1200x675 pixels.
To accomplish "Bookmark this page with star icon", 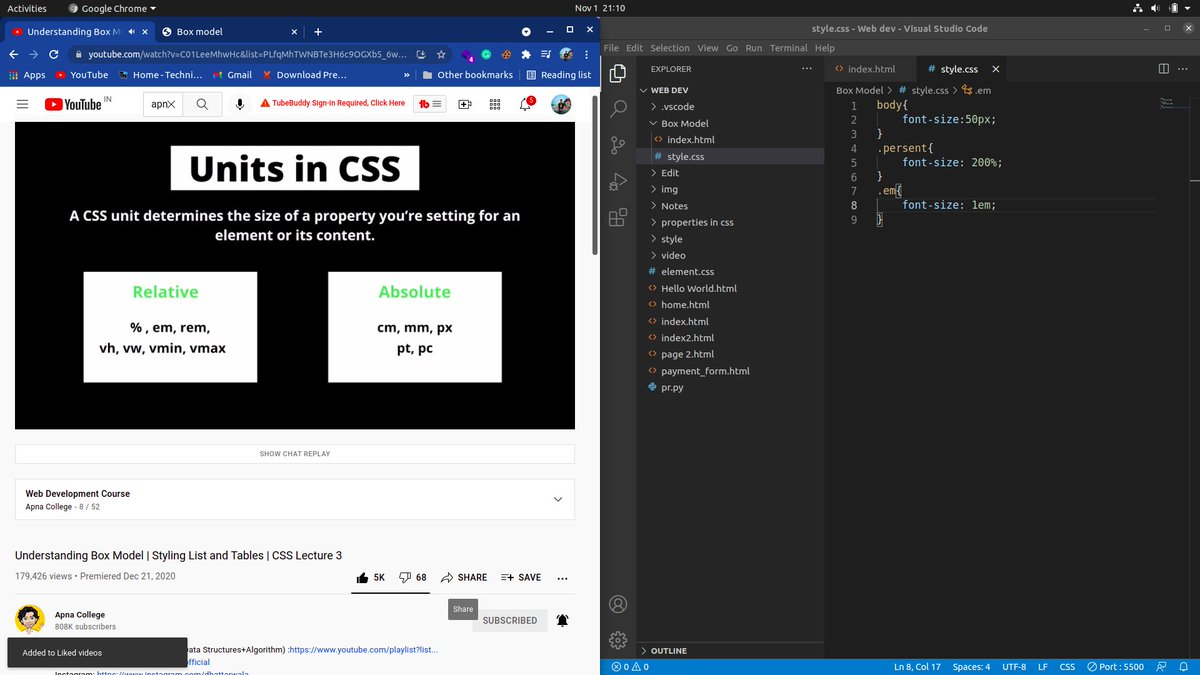I will pyautogui.click(x=441, y=54).
